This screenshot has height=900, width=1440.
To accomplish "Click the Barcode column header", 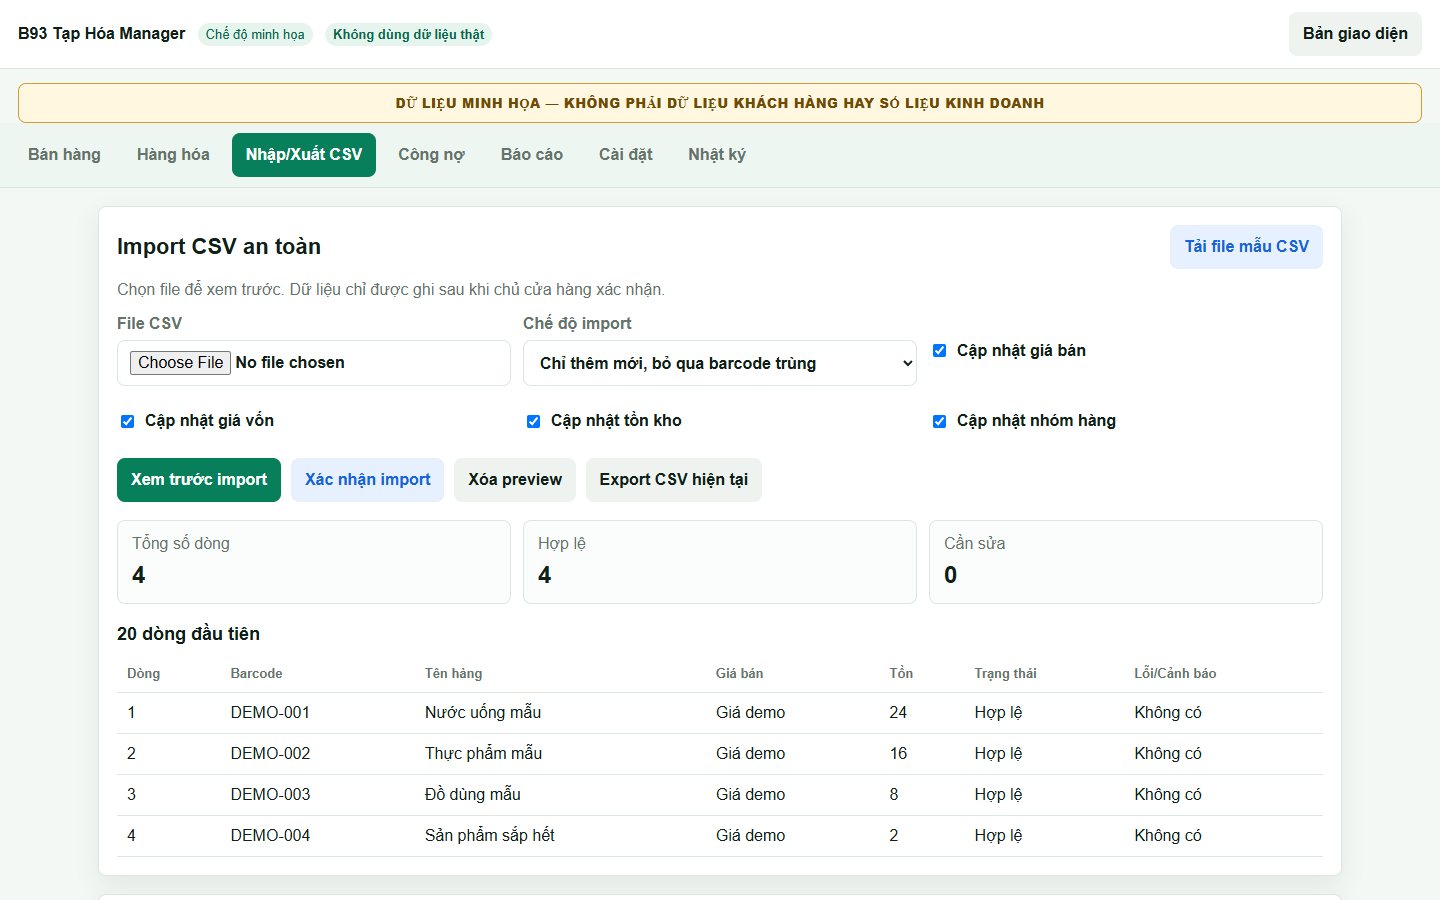I will coord(256,674).
